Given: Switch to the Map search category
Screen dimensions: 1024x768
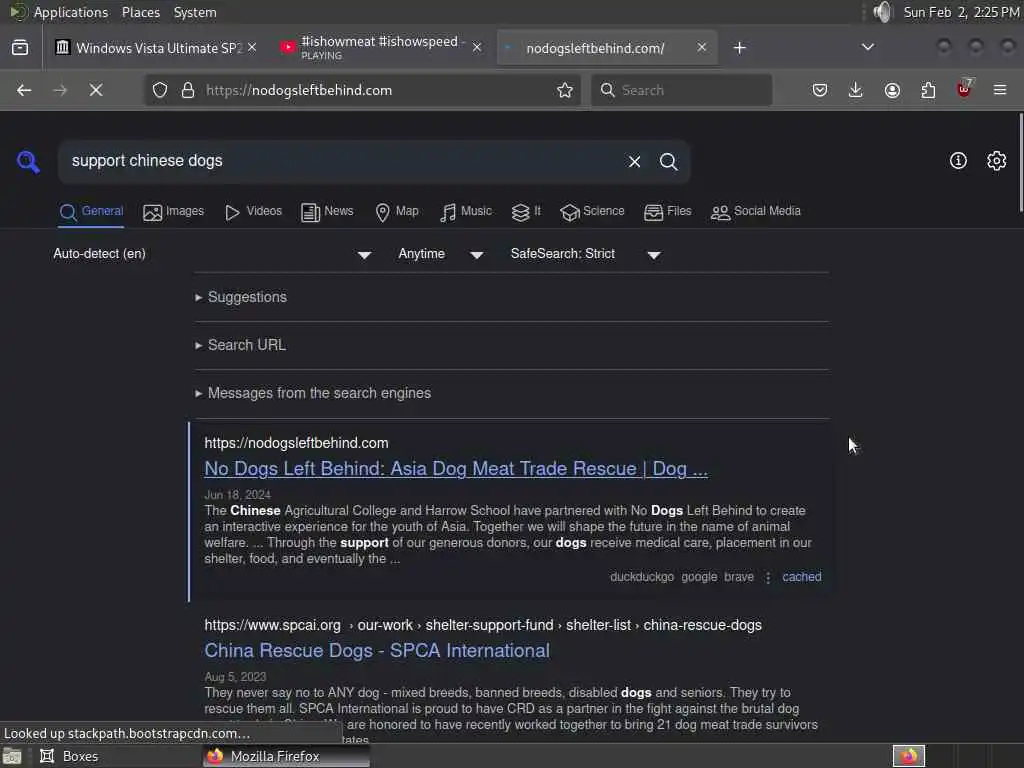Looking at the screenshot, I should tap(397, 212).
